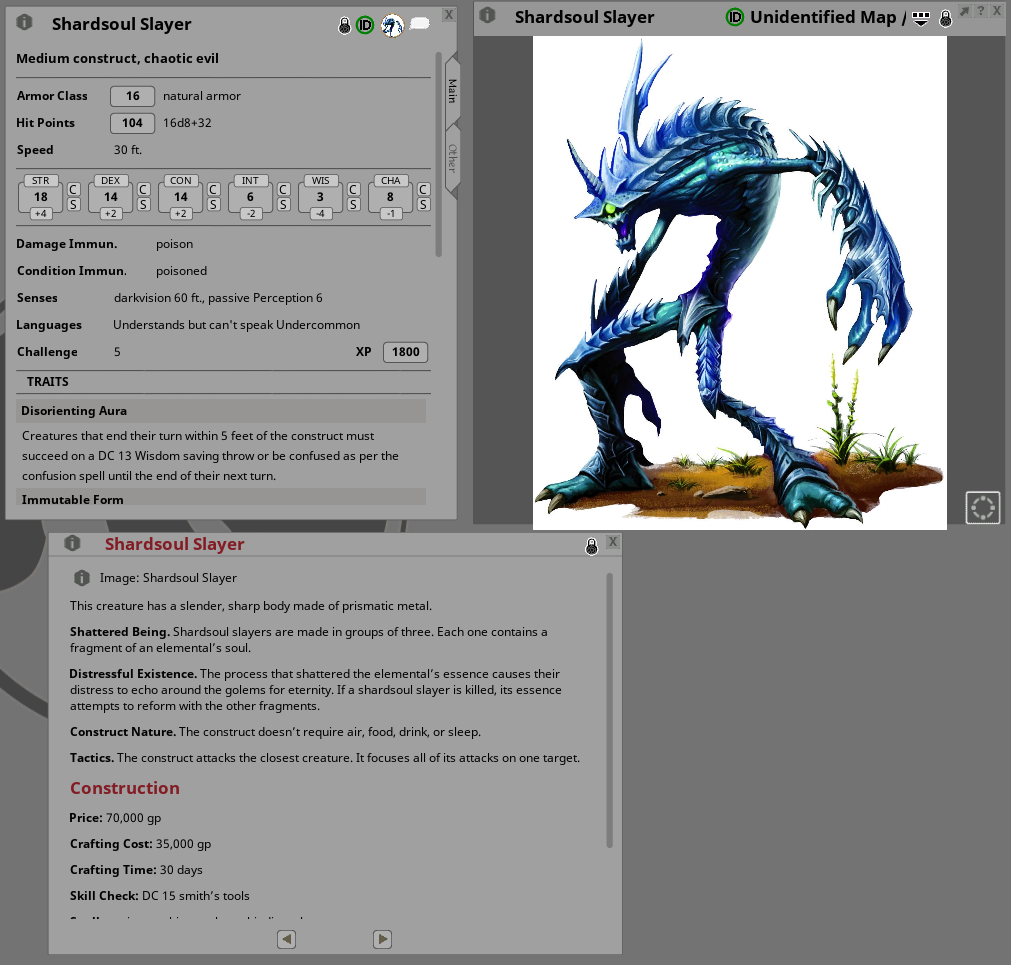This screenshot has width=1011, height=965.
Task: Click the hit dice text 16d8+32
Action: (187, 123)
